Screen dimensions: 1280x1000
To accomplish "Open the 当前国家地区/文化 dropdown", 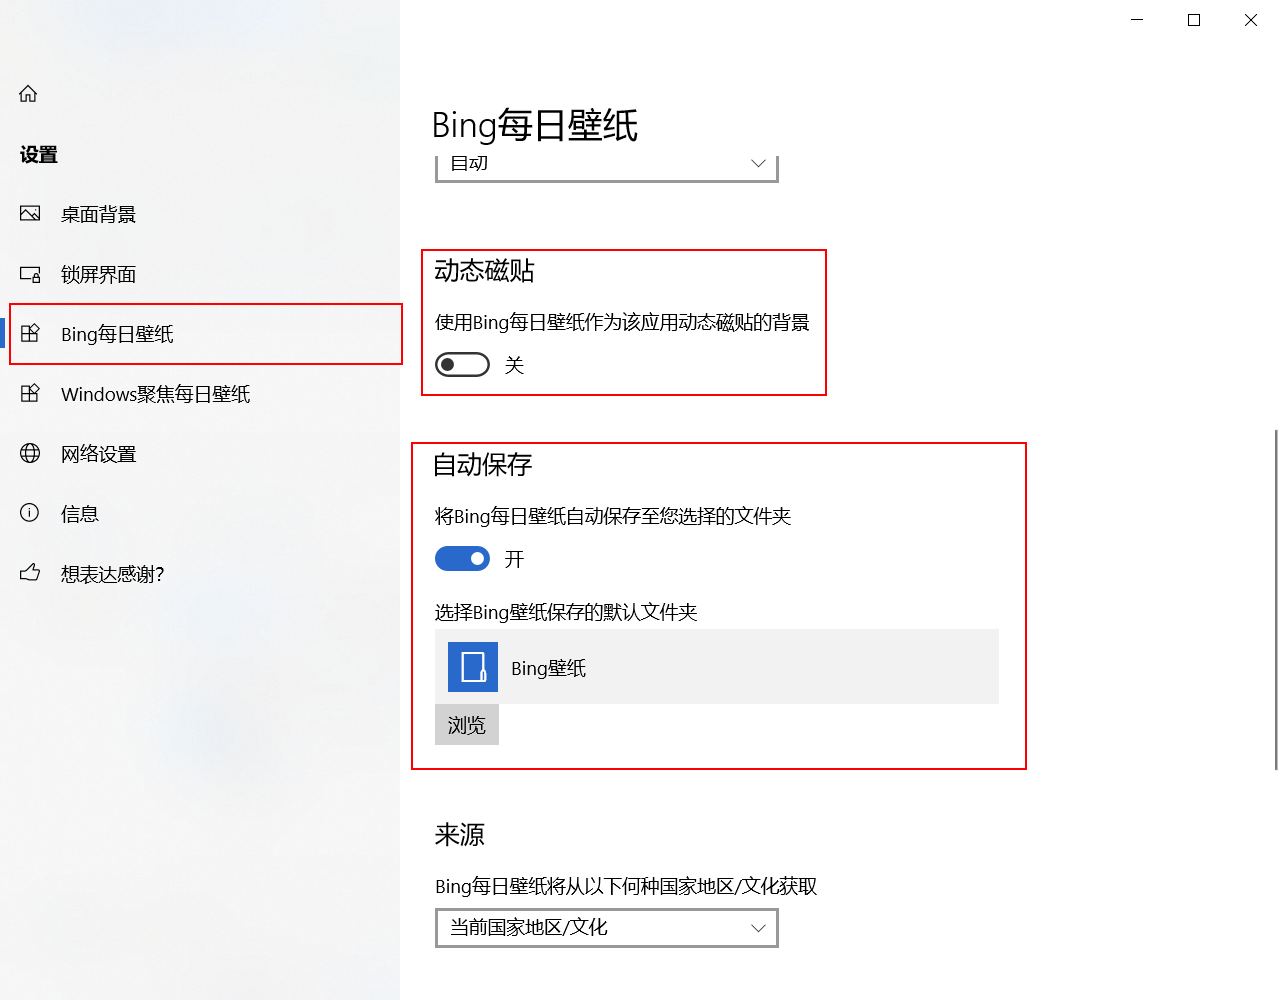I will point(607,928).
